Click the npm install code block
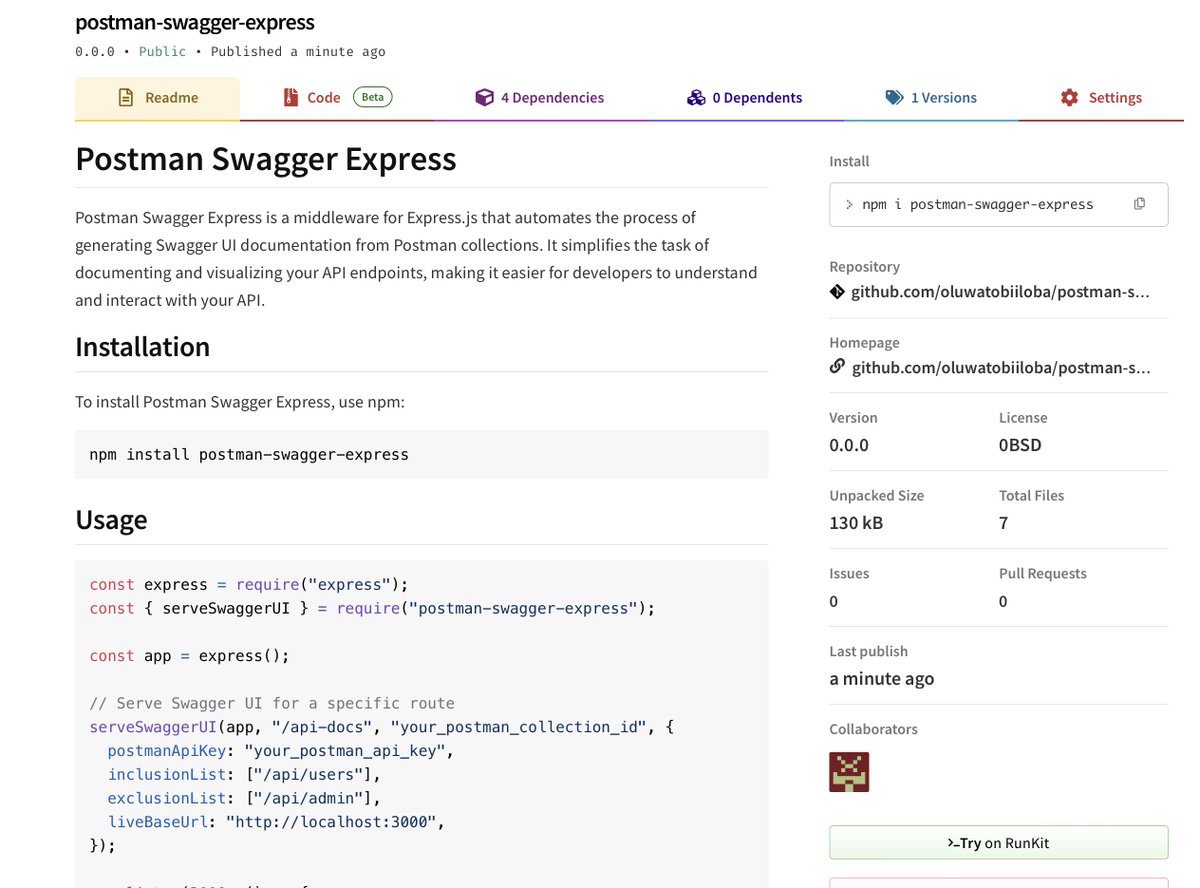1200x888 pixels. [421, 454]
